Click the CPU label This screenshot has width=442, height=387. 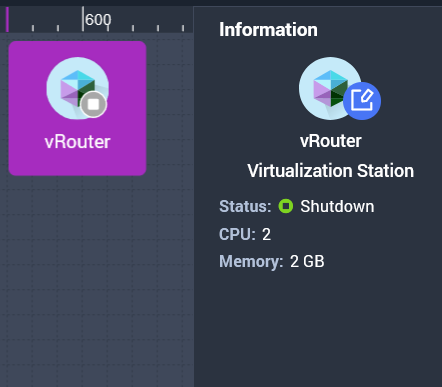pyautogui.click(x=237, y=234)
